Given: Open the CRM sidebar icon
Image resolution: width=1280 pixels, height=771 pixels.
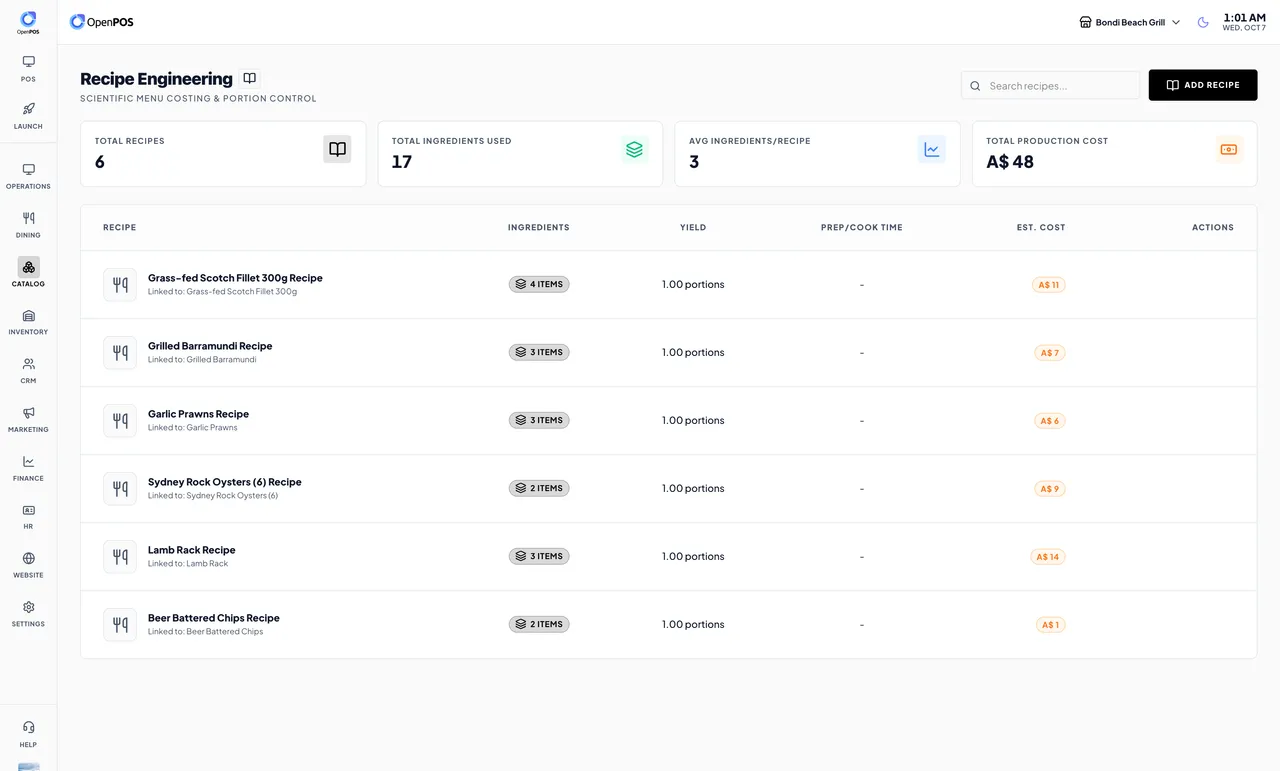Looking at the screenshot, I should [28, 364].
